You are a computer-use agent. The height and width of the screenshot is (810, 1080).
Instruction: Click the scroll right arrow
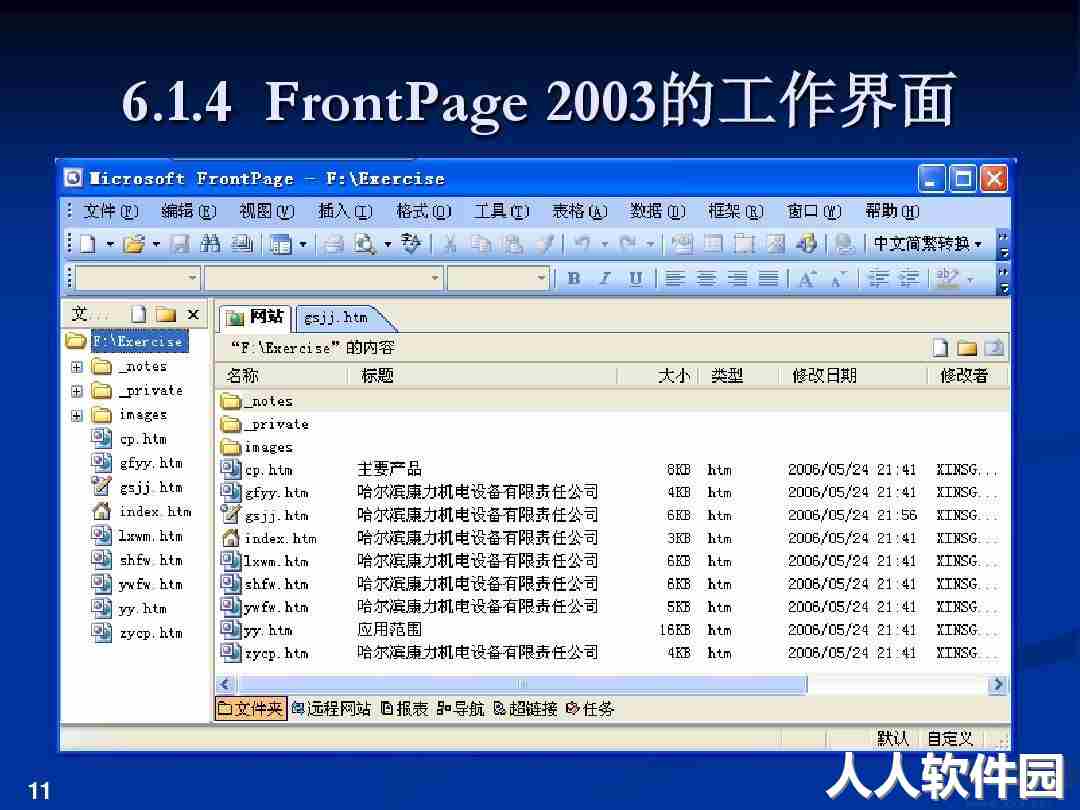pos(997,684)
